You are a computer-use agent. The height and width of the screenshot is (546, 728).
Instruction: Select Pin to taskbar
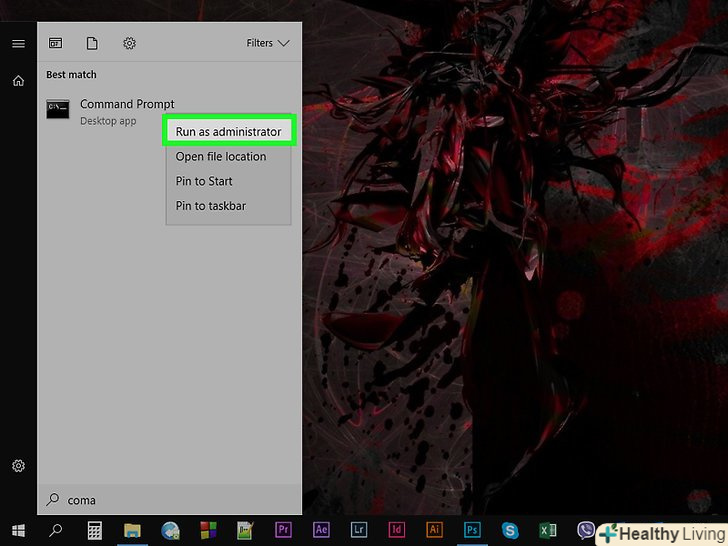click(x=228, y=206)
